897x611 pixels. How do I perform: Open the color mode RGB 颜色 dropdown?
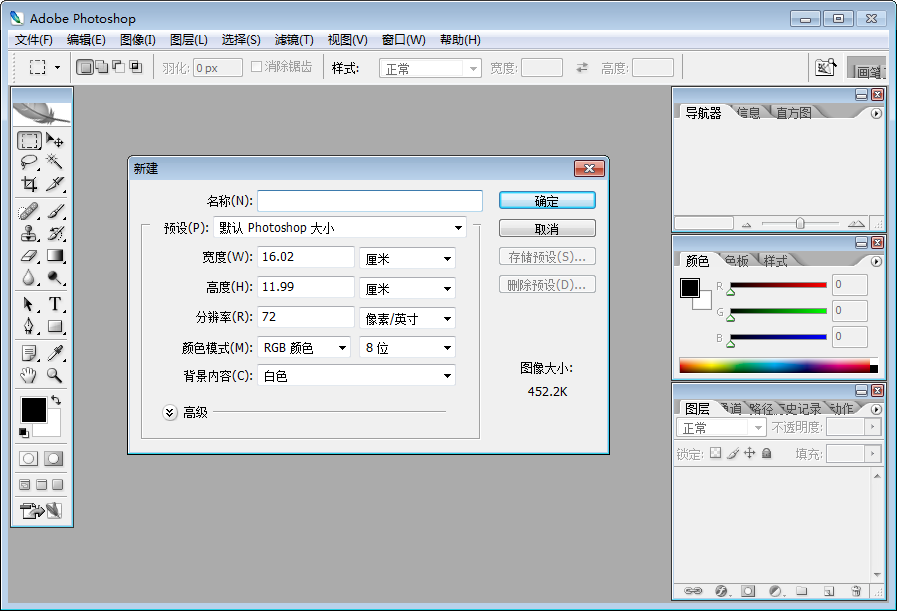(304, 347)
